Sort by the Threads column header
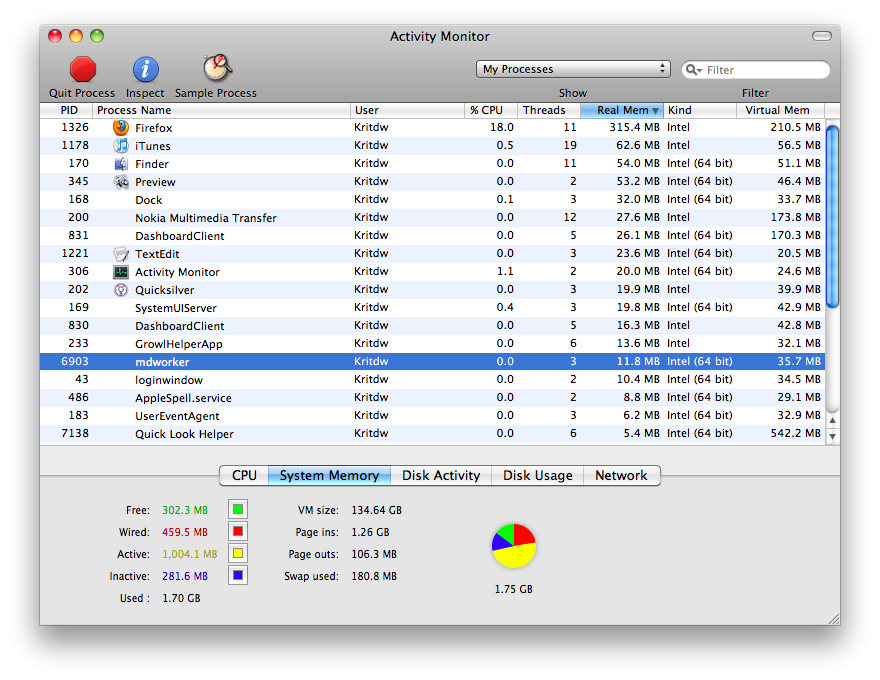This screenshot has width=880, height=680. coord(549,111)
